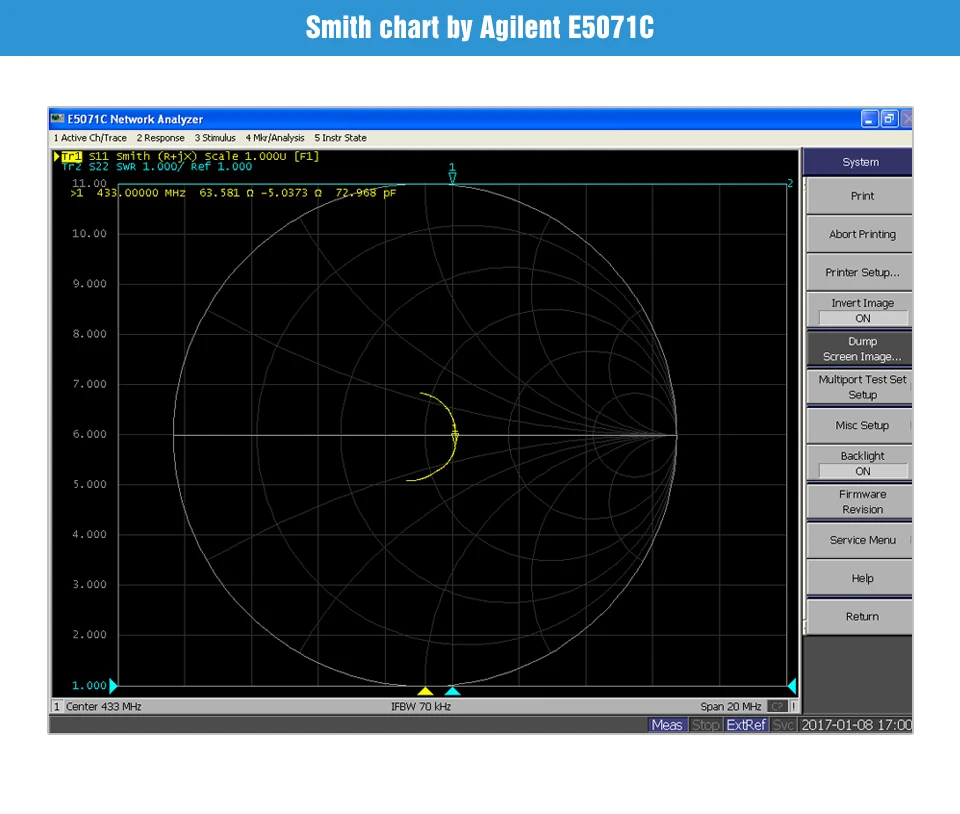This screenshot has width=960, height=814.
Task: Click the ExtRef status indicator
Action: tap(746, 725)
